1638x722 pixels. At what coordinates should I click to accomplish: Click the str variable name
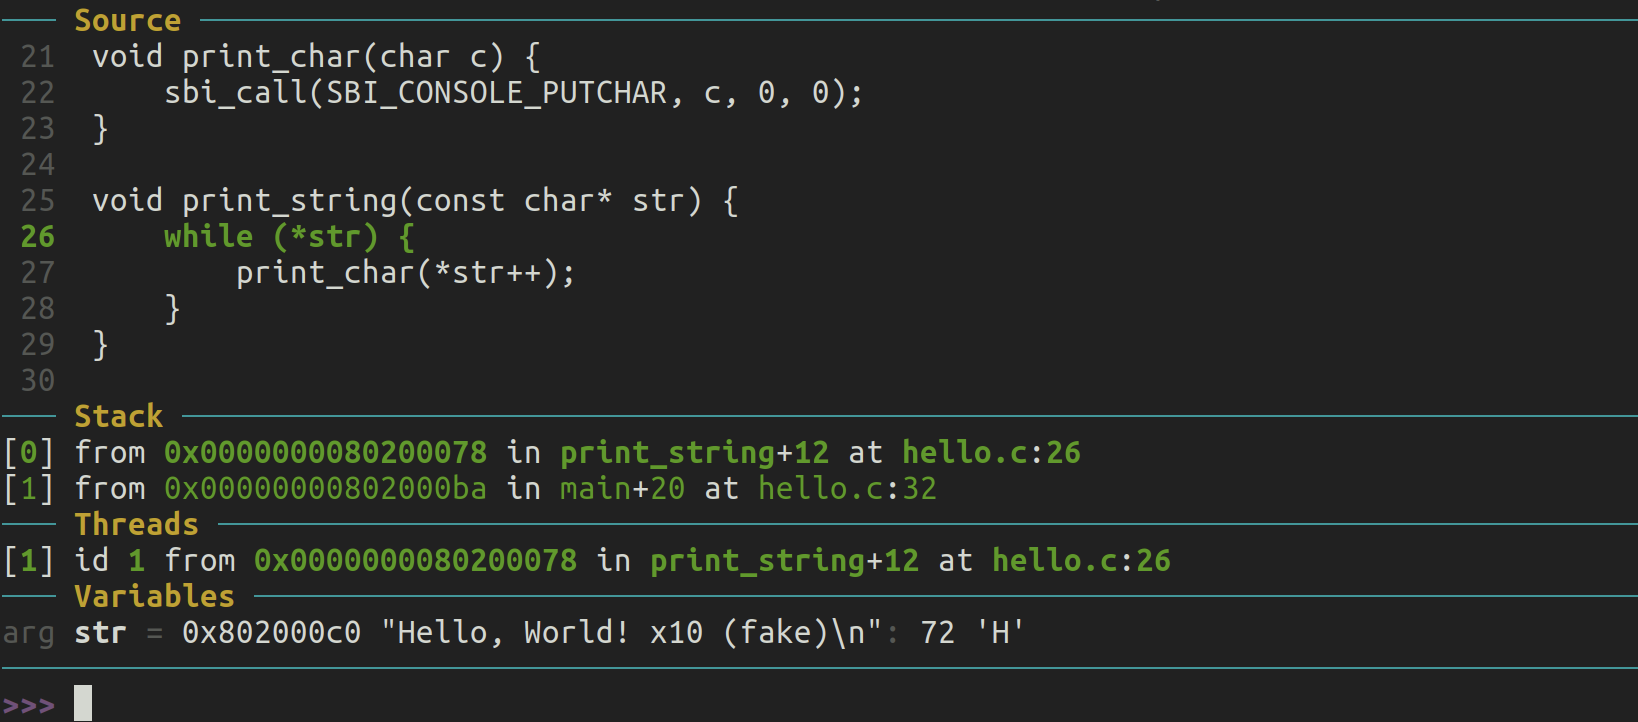(x=101, y=633)
